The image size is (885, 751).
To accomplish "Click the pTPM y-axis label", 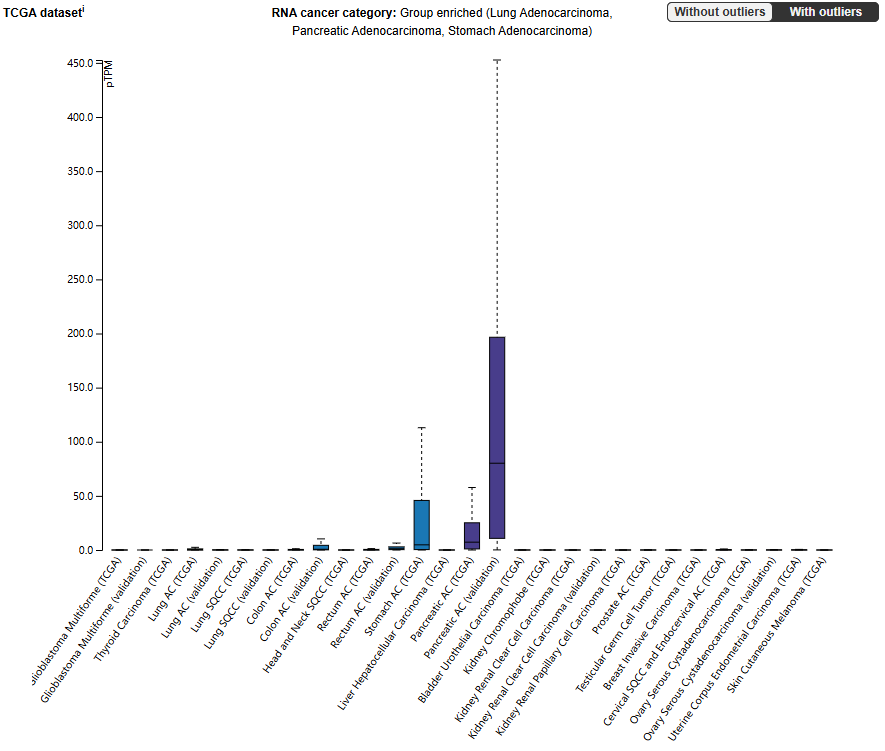I will pyautogui.click(x=109, y=75).
